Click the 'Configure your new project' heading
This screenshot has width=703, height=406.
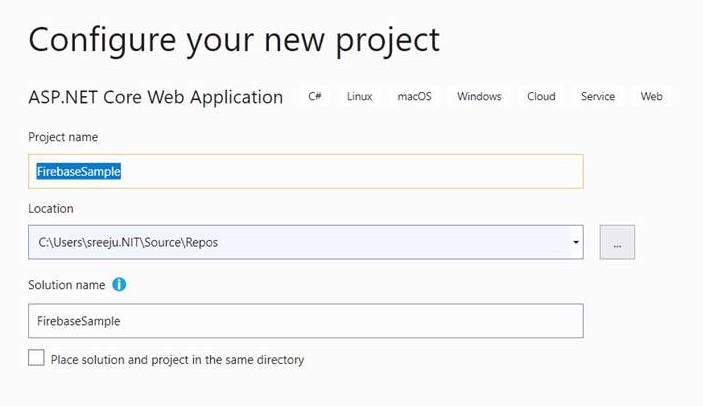(x=234, y=39)
